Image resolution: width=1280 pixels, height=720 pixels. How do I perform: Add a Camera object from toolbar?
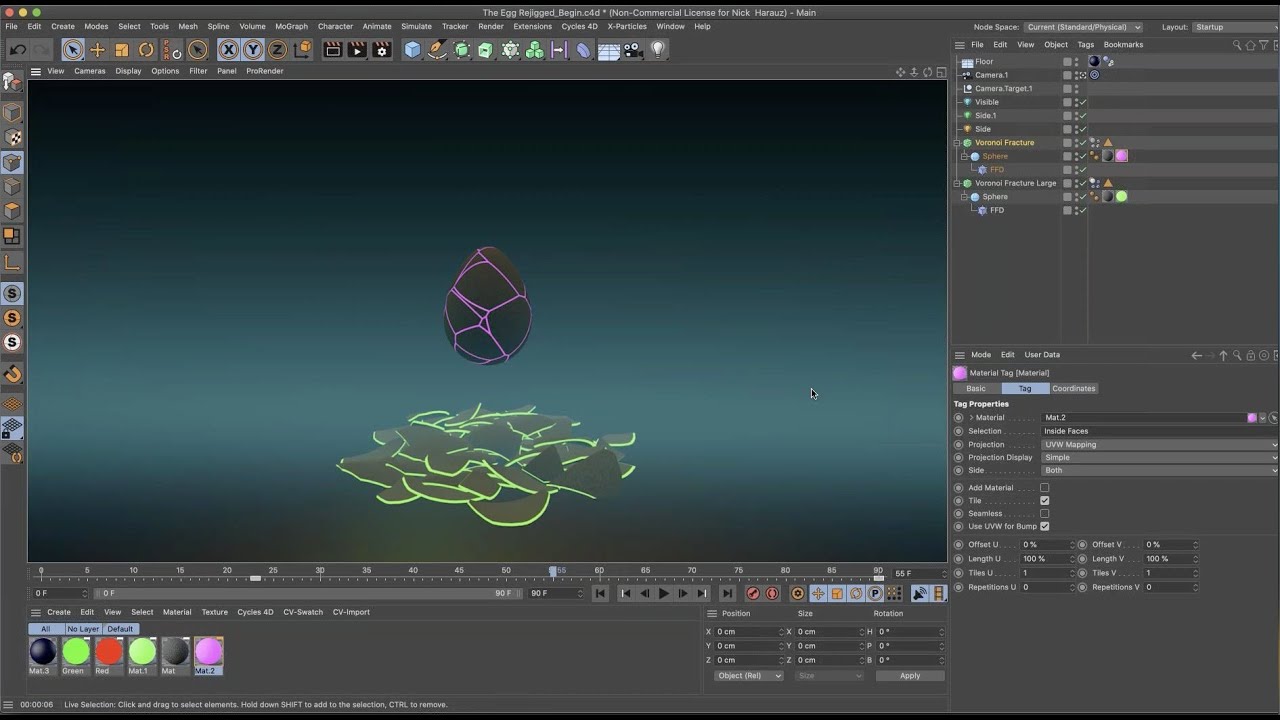click(x=633, y=50)
